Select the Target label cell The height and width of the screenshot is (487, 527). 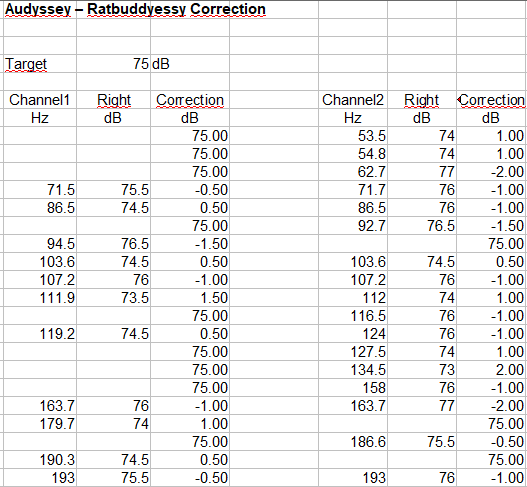coord(40,64)
